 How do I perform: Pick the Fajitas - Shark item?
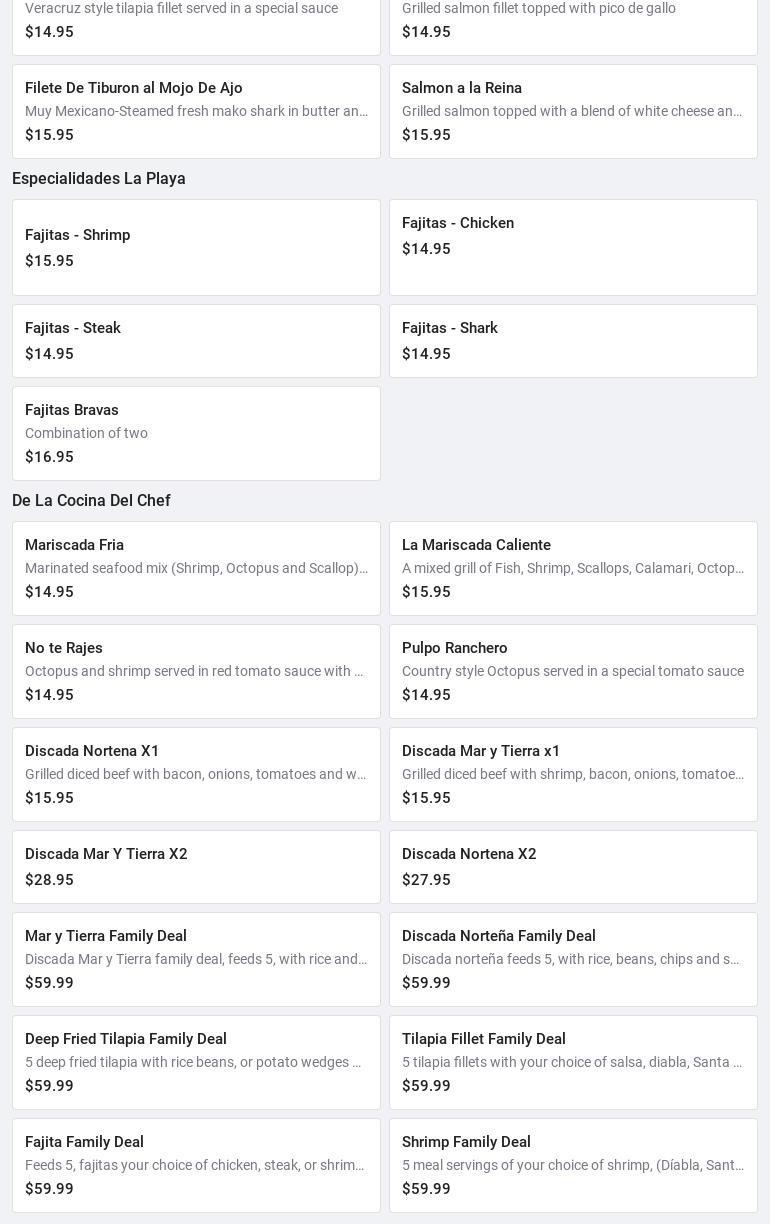(573, 341)
